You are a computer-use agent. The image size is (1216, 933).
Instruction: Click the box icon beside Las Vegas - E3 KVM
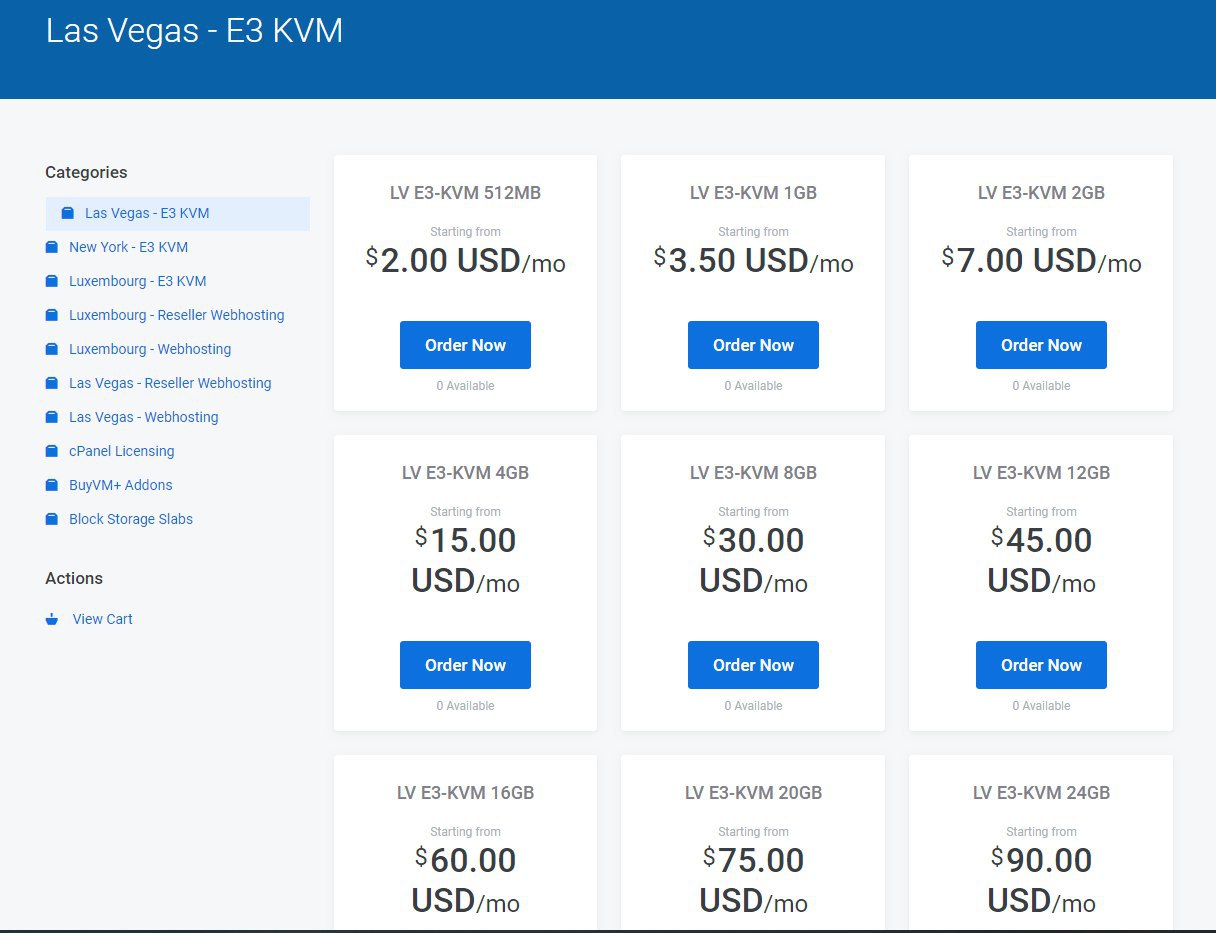(68, 213)
